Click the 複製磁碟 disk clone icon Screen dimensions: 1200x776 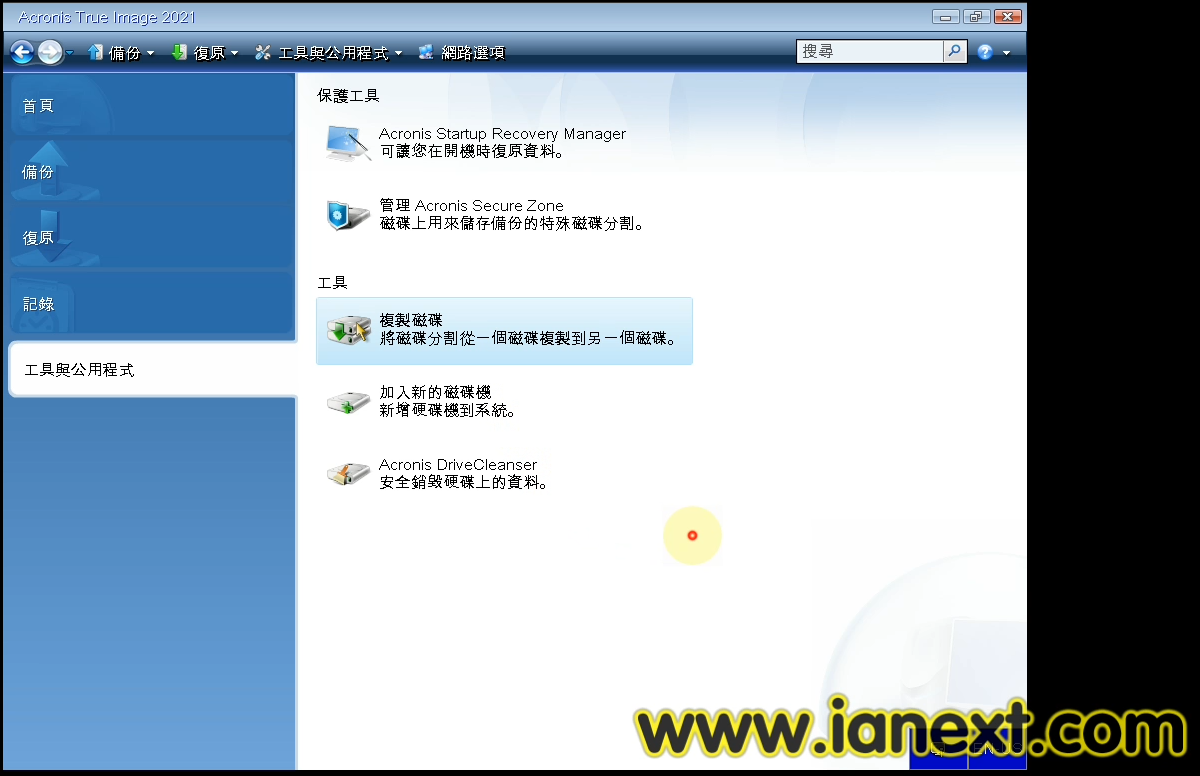click(x=348, y=329)
